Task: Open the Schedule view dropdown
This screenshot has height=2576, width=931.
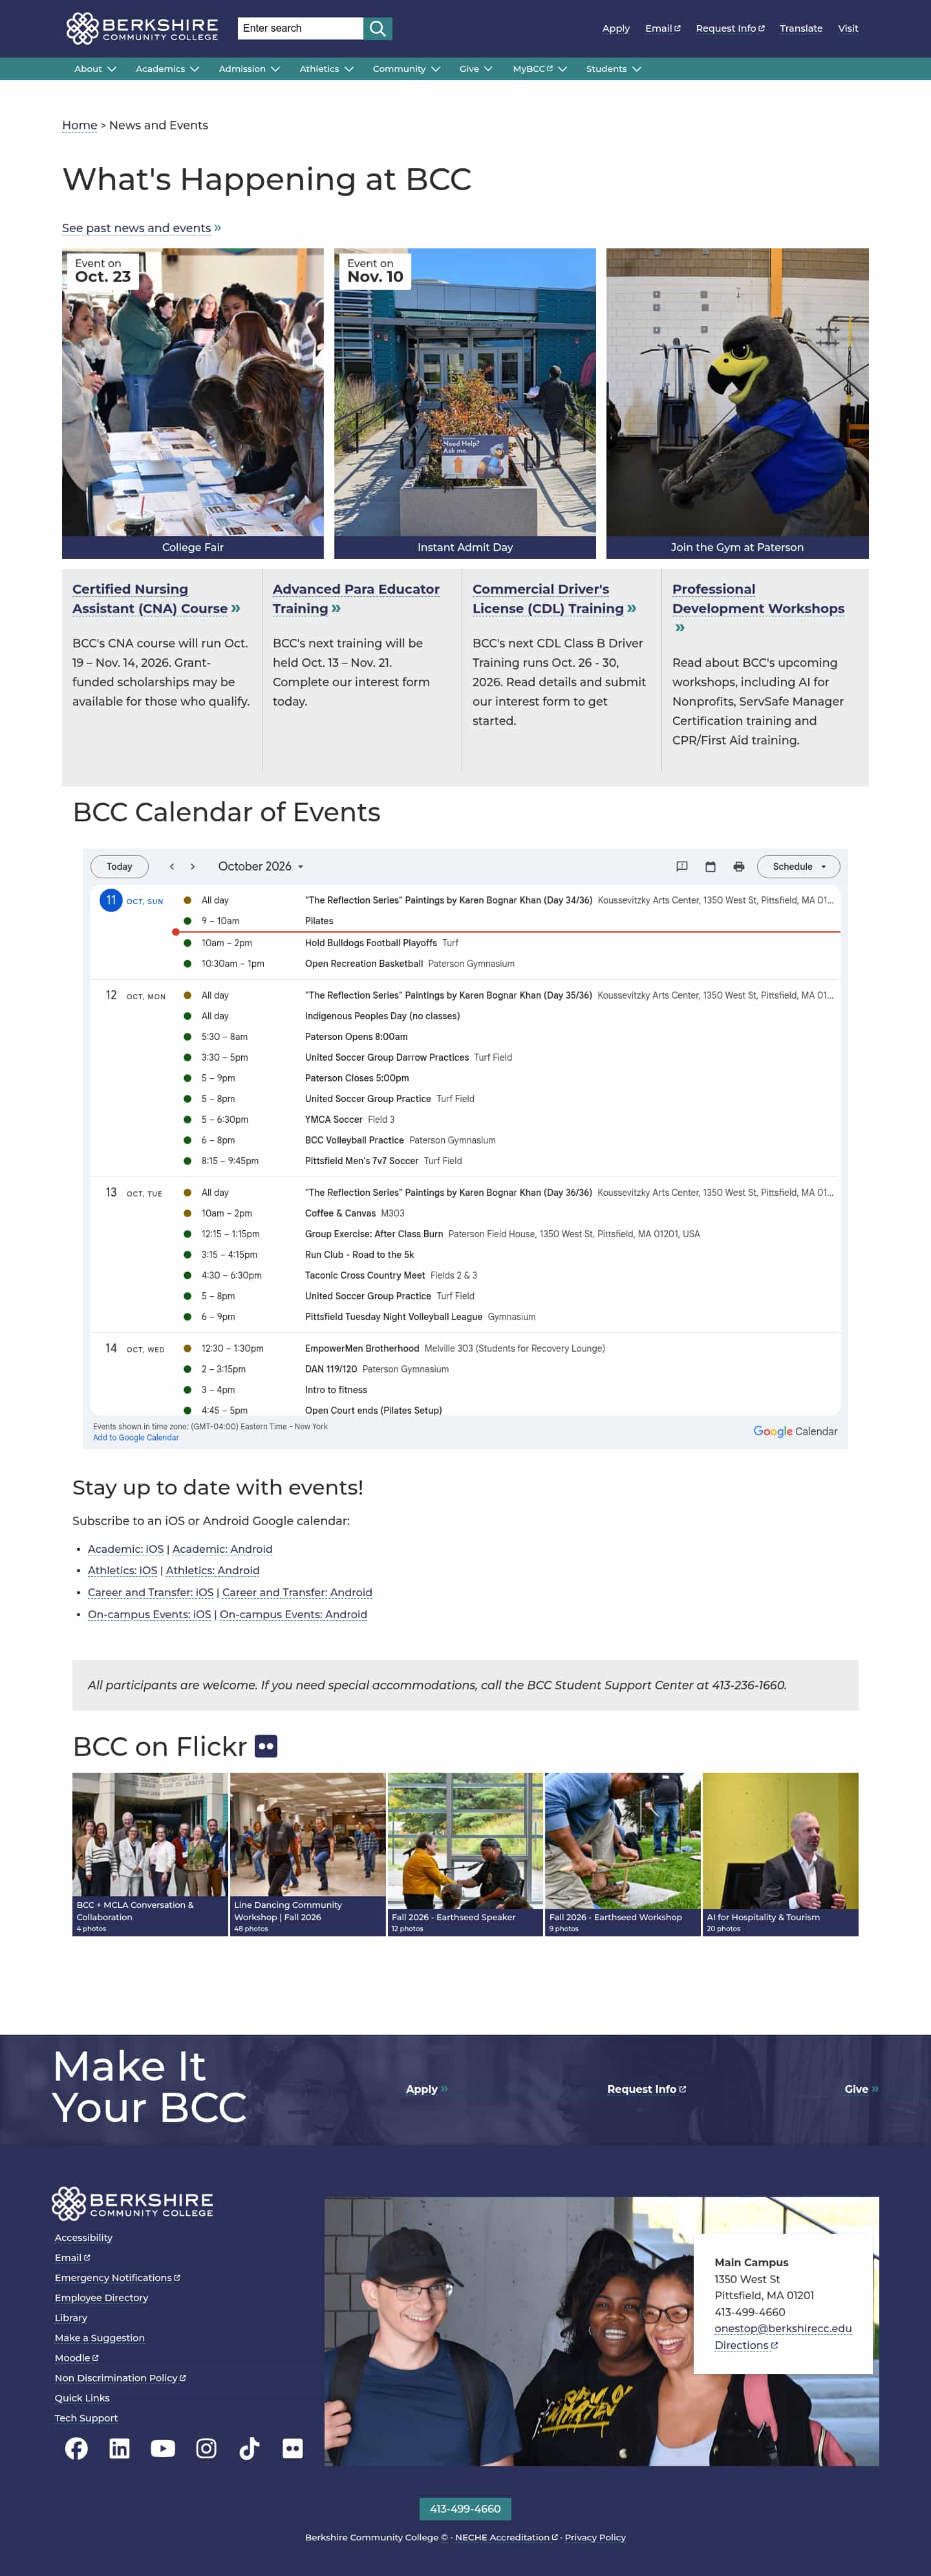Action: tap(798, 866)
